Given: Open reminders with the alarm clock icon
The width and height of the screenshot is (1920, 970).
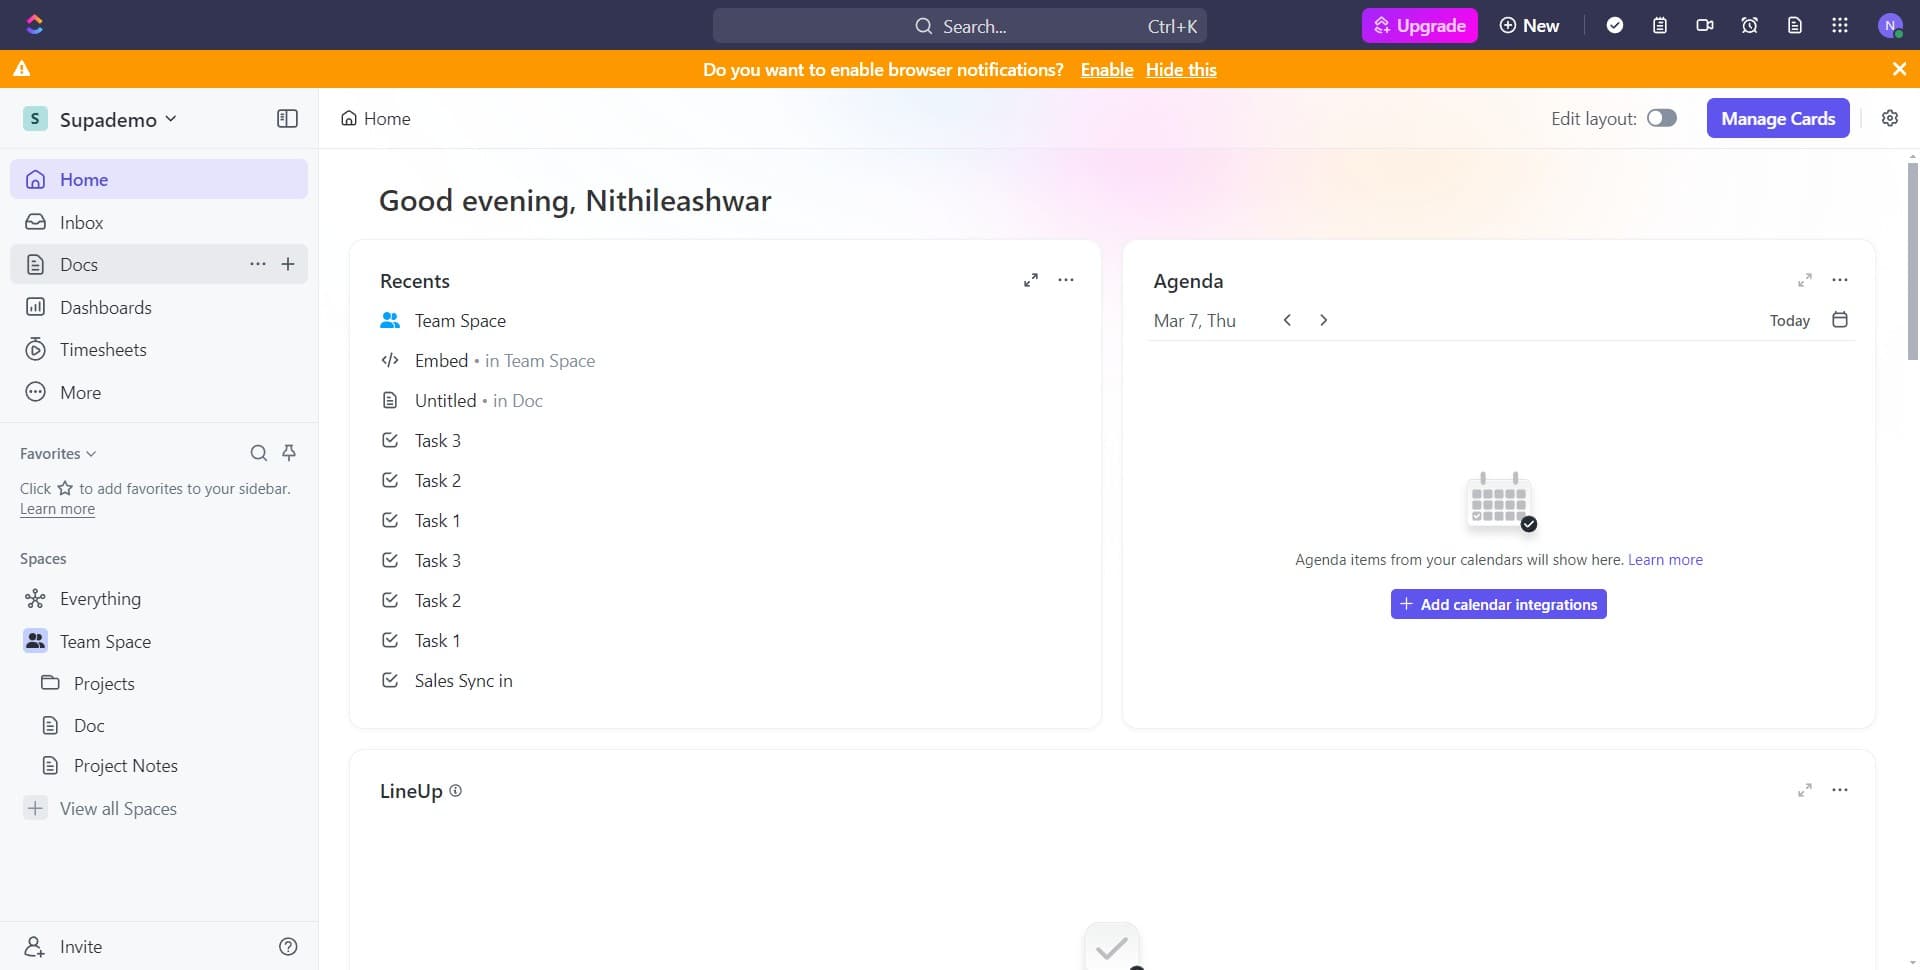Looking at the screenshot, I should (1748, 25).
